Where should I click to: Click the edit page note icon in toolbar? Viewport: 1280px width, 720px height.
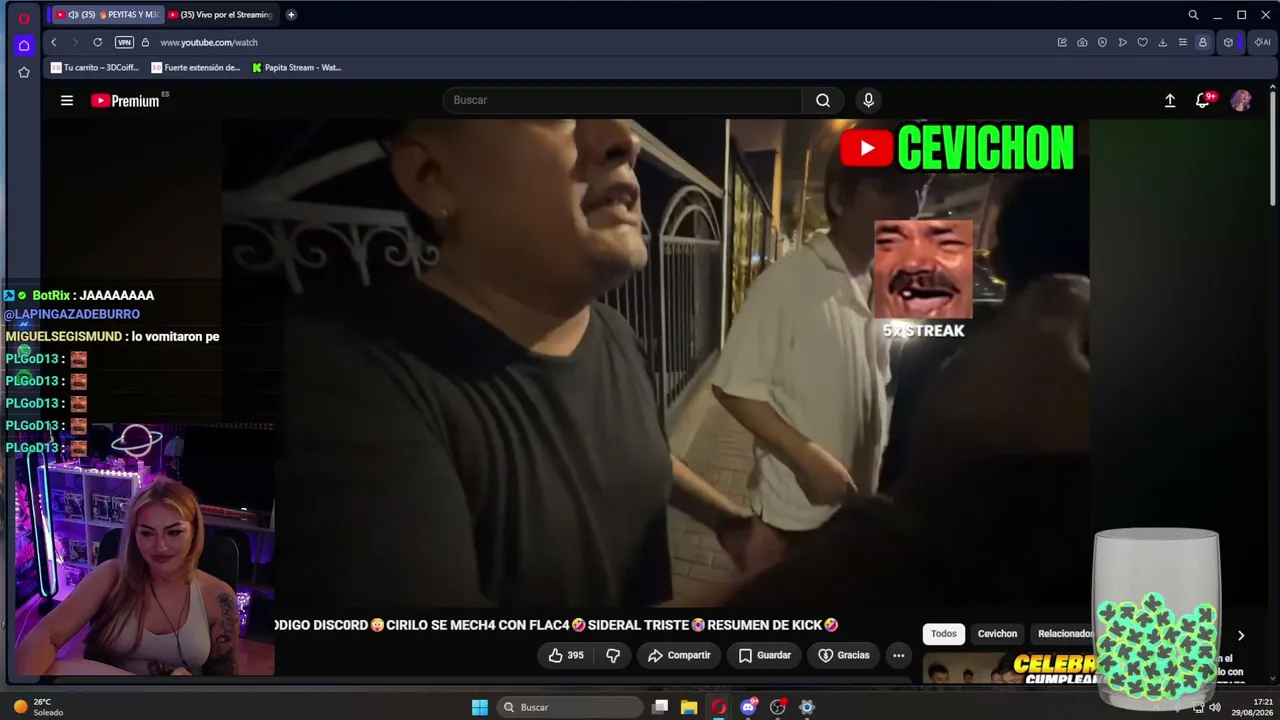coord(1062,42)
